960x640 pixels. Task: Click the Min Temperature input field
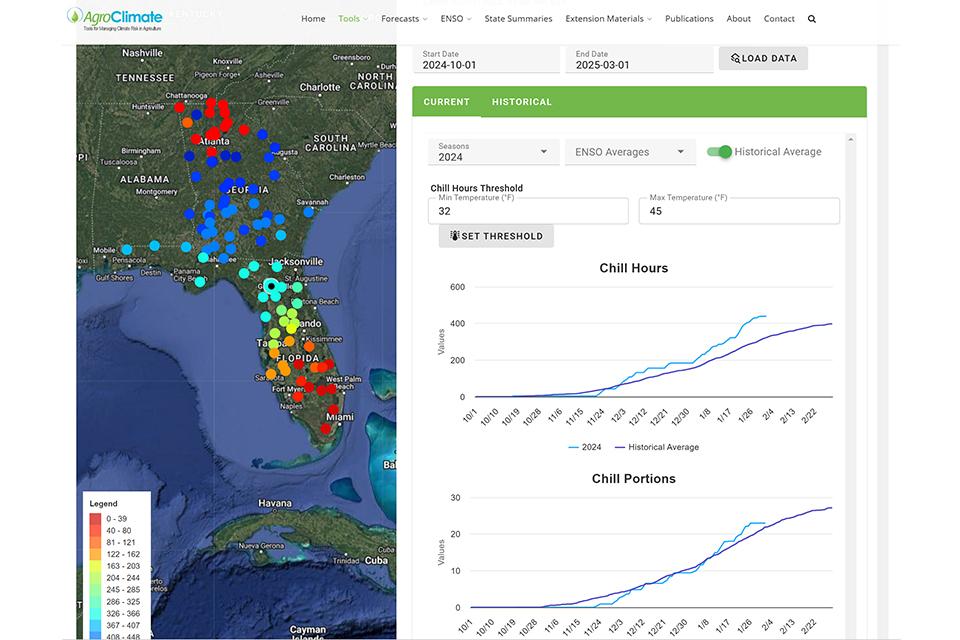528,211
